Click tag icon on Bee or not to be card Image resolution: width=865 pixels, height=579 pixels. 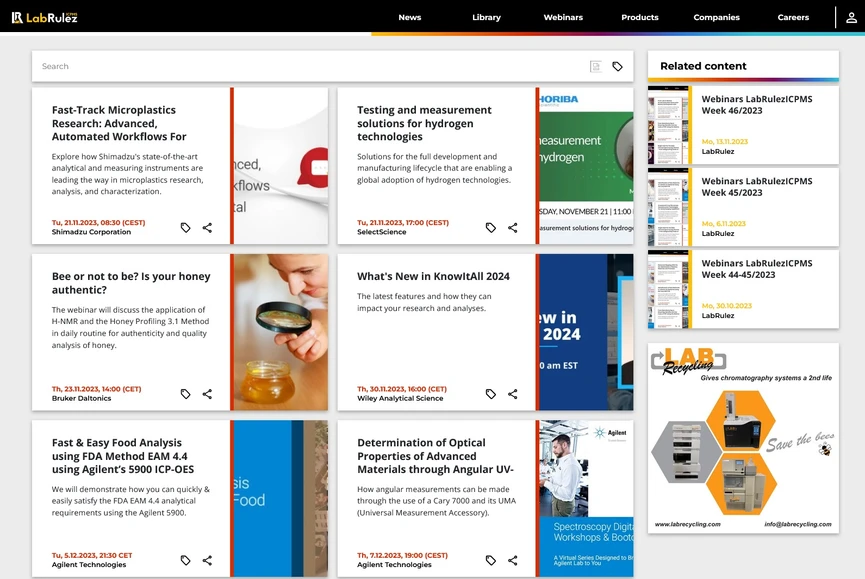[x=185, y=394]
